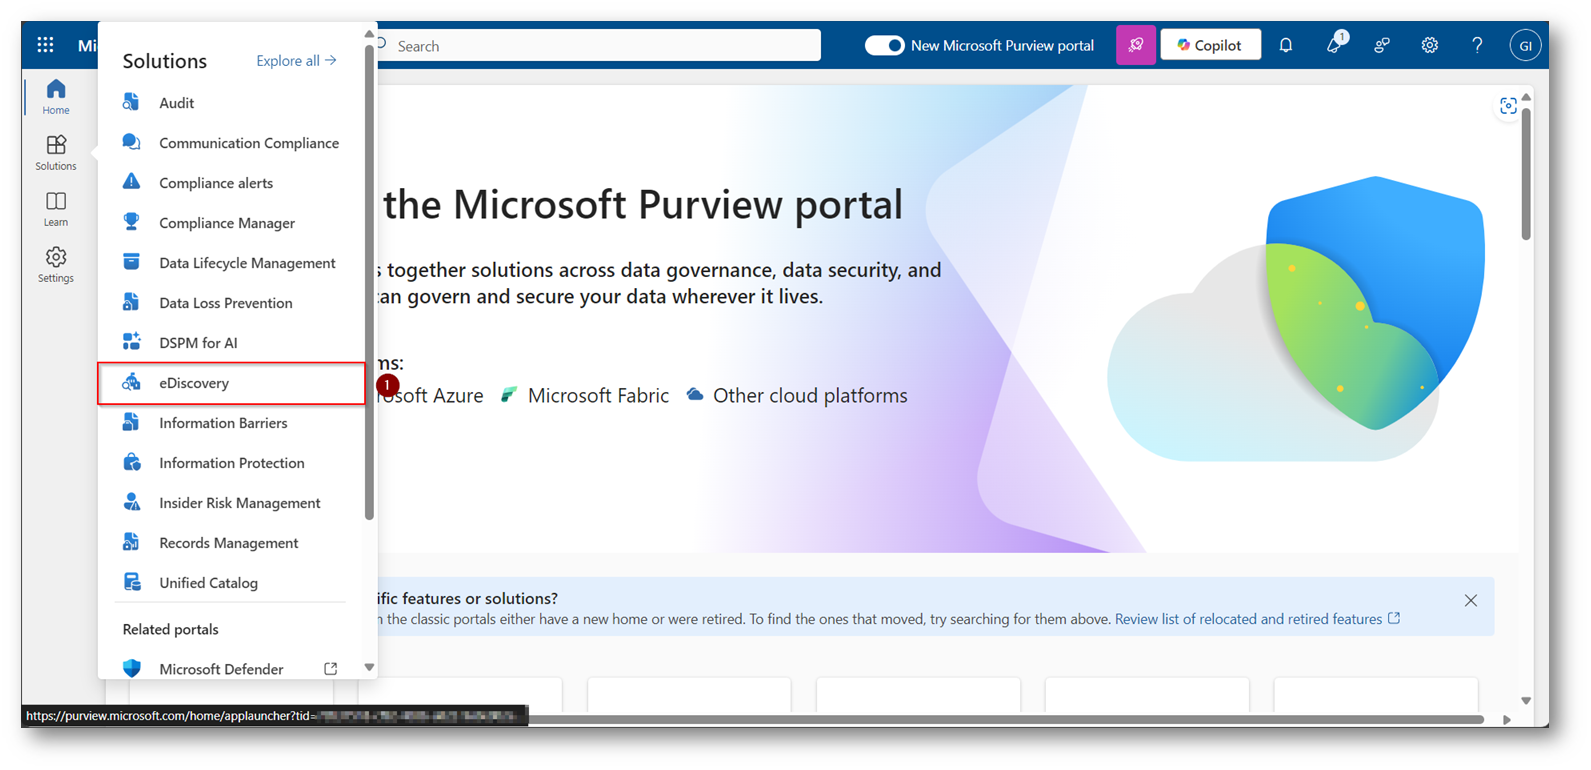
Task: Open Settings in the left rail
Action: pyautogui.click(x=56, y=265)
